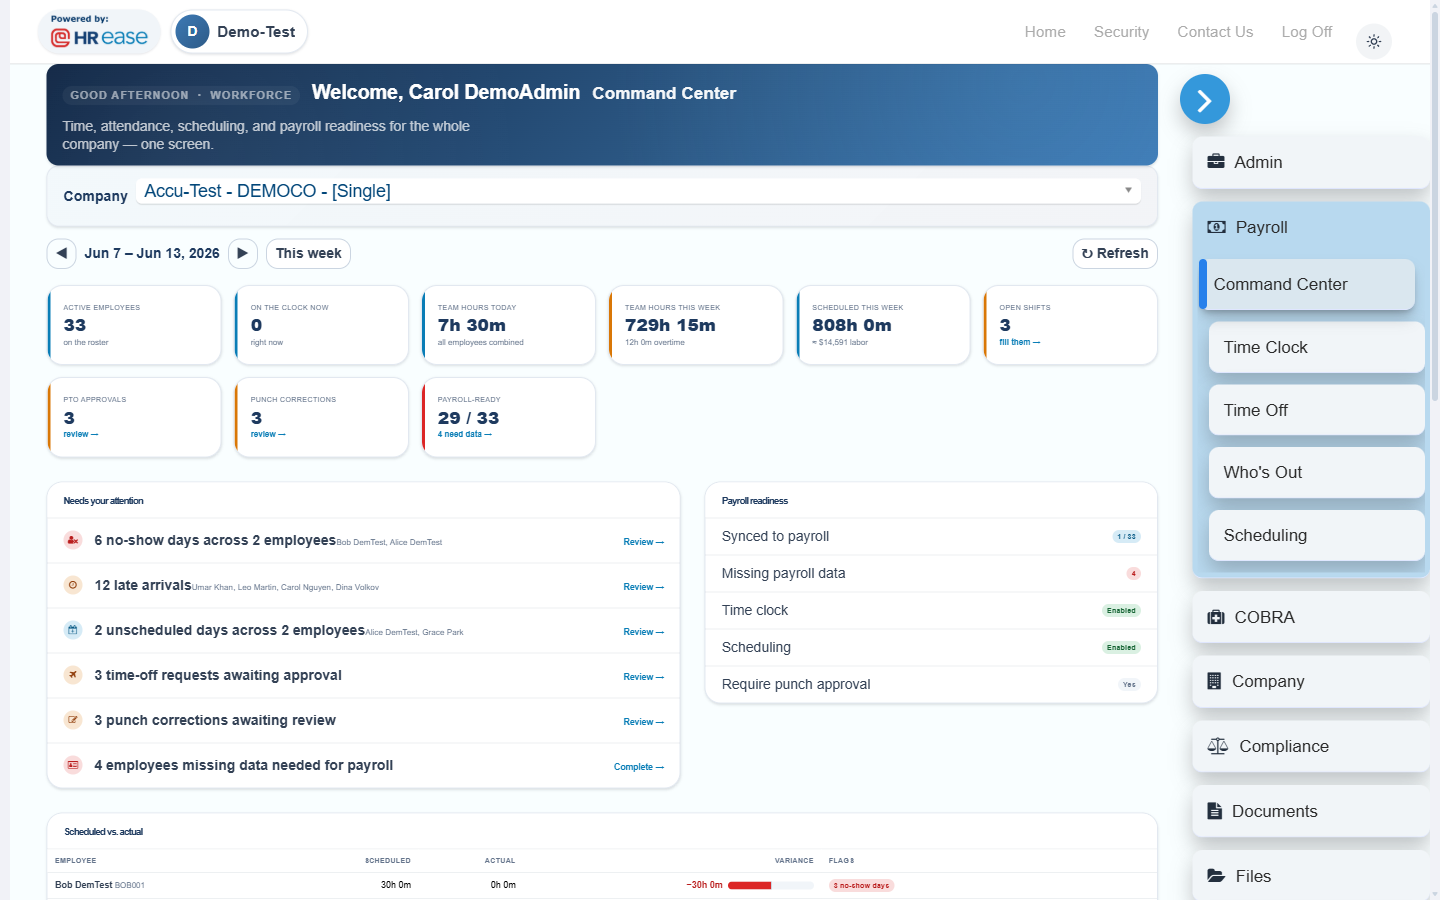Click the Team Hours This Week card
The image size is (1440, 900).
(696, 325)
